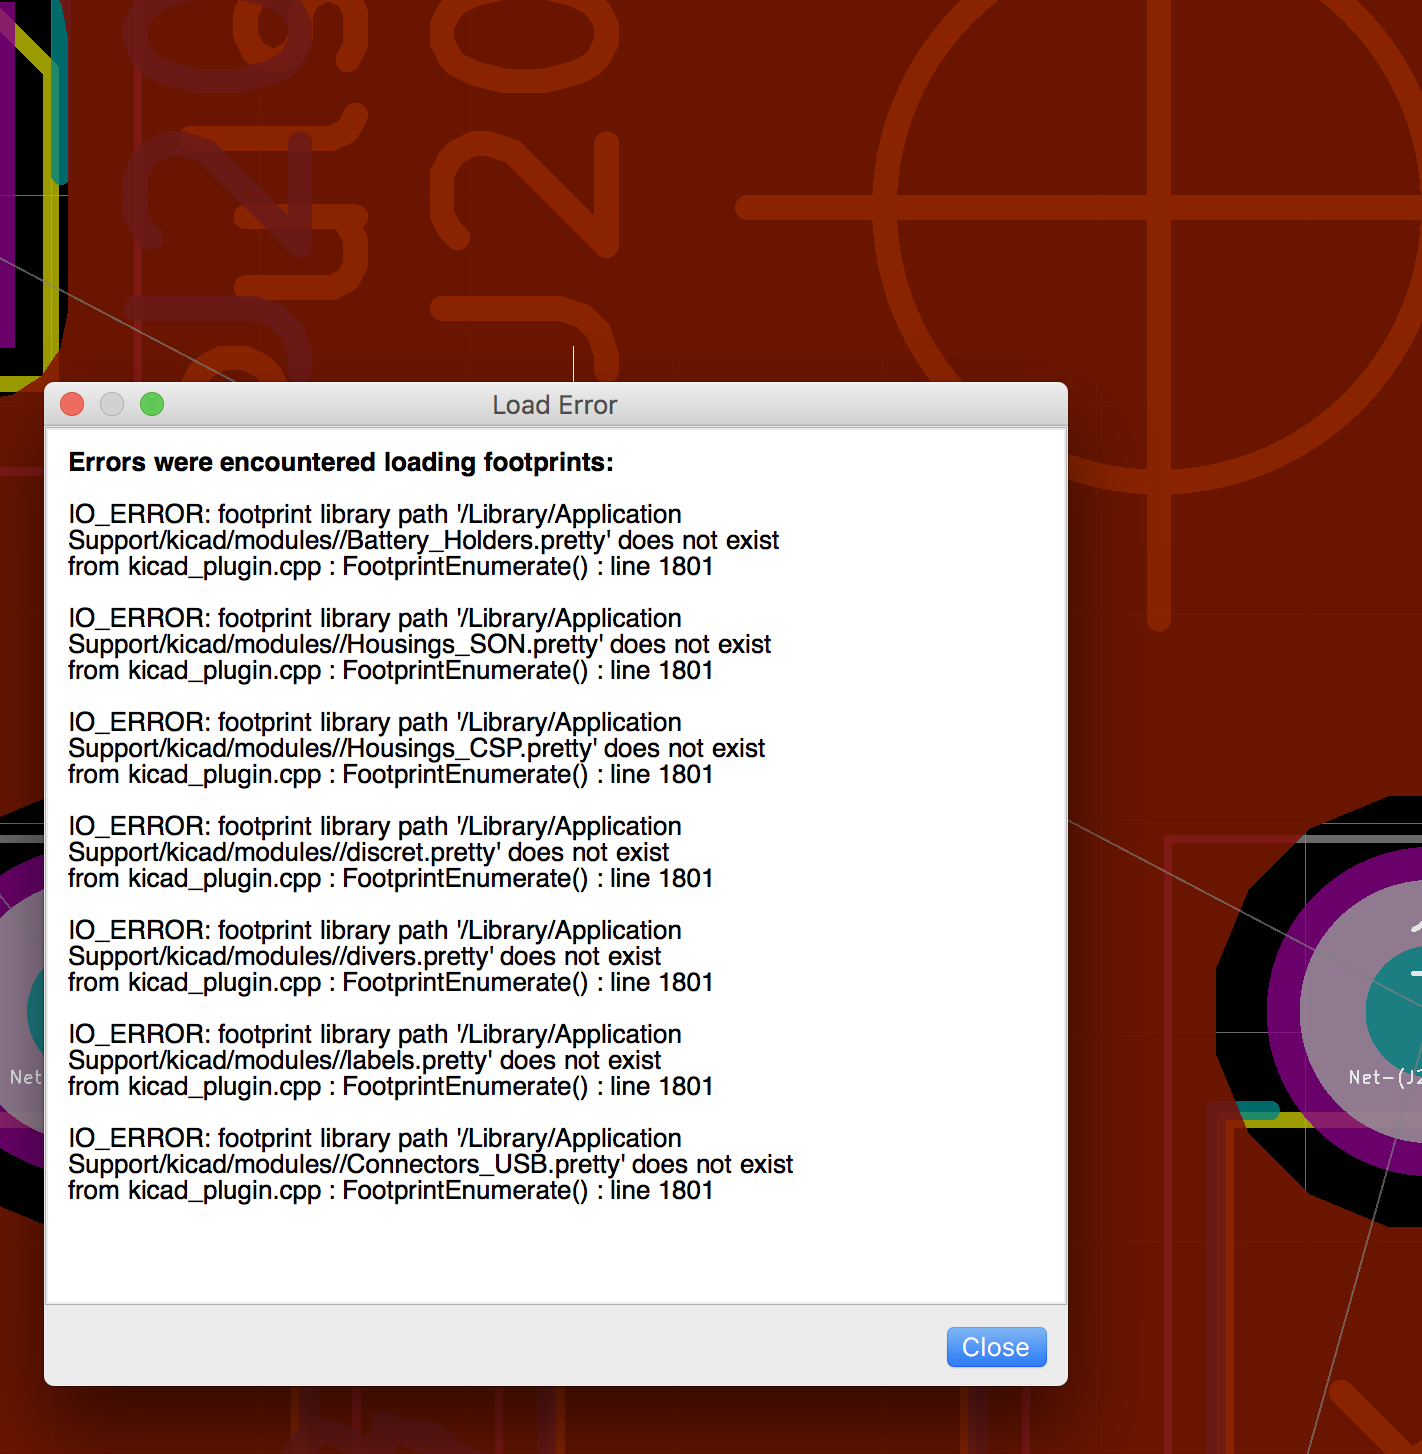Click the Housings_SON.pretty error message
Image resolution: width=1422 pixels, height=1454 pixels.
419,644
